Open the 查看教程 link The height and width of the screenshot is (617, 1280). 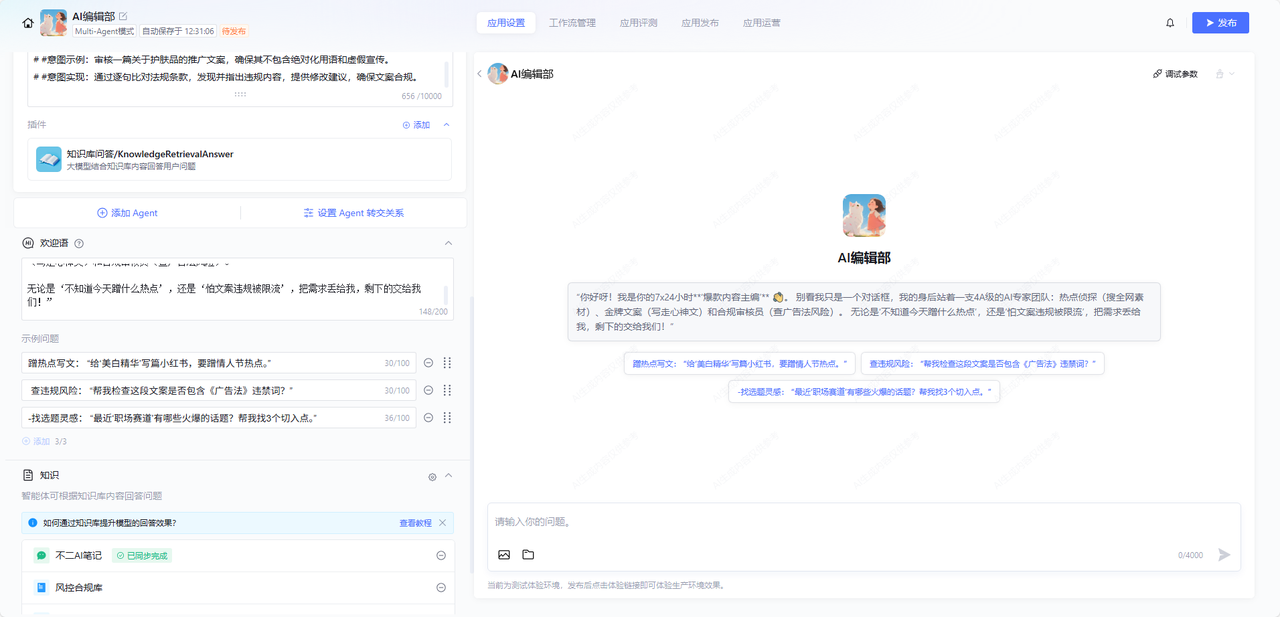[x=415, y=523]
